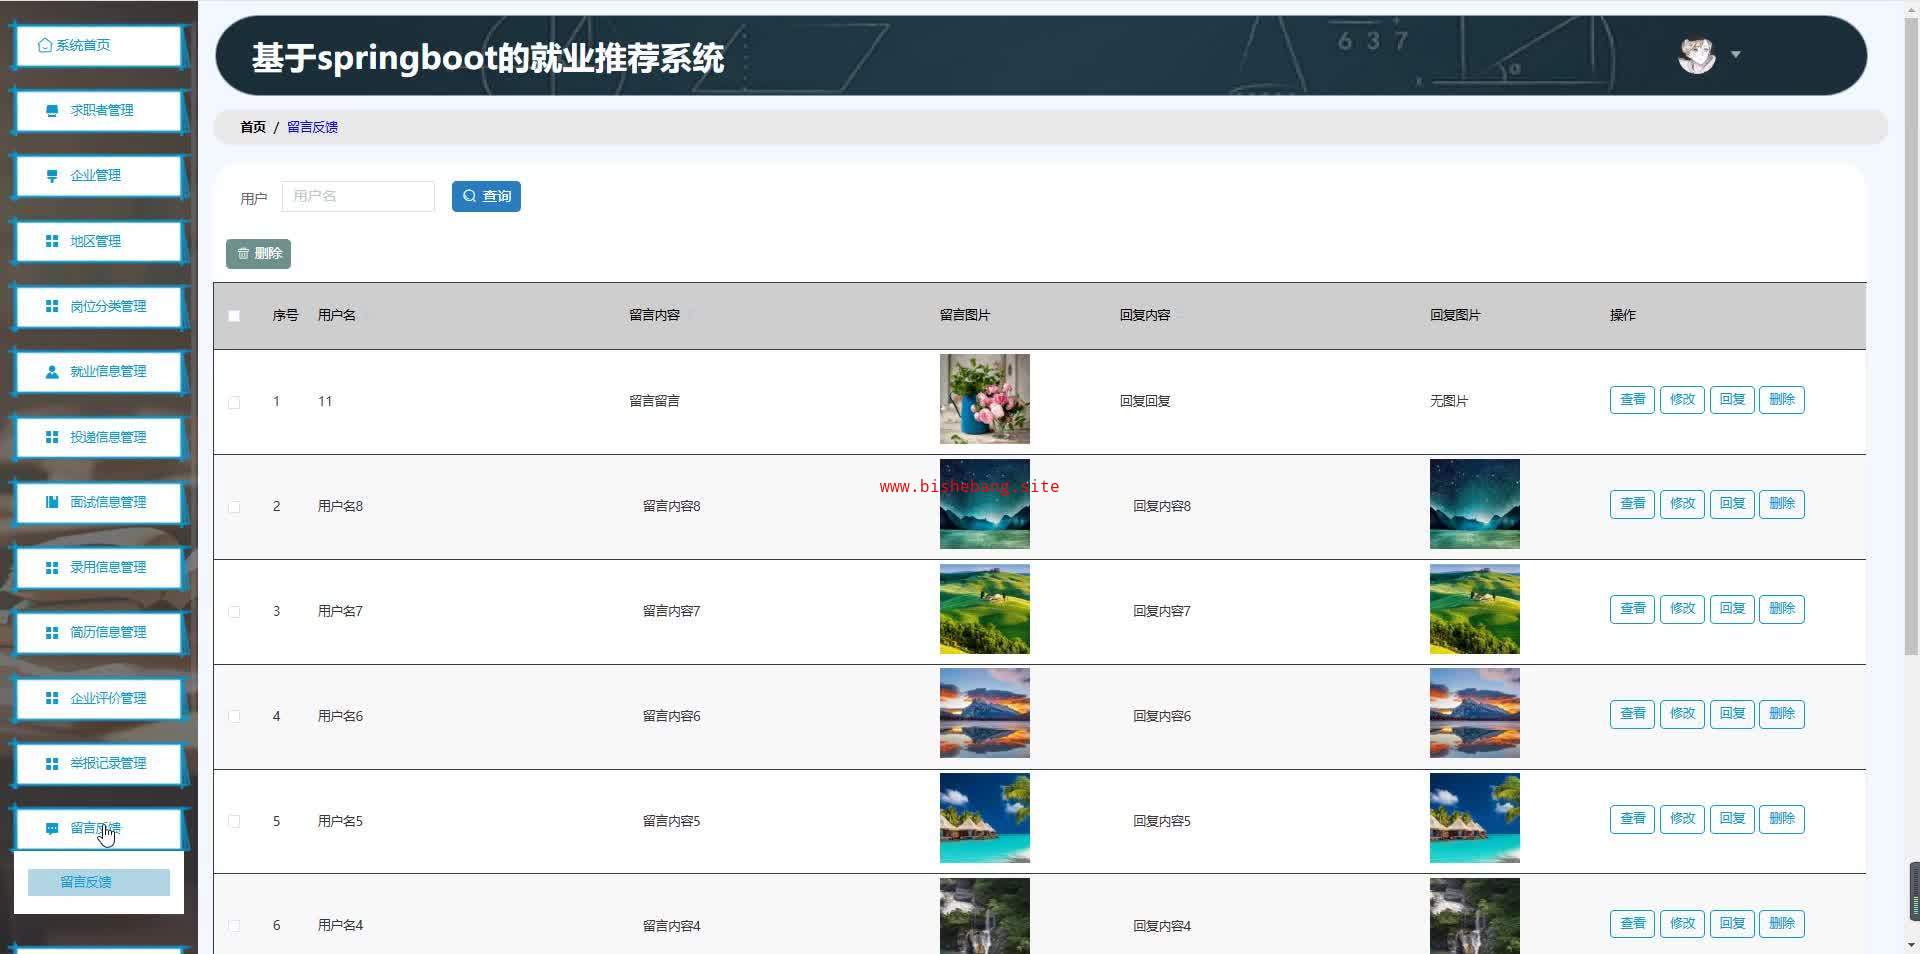Click the 回复回复 reply cell

[1144, 401]
